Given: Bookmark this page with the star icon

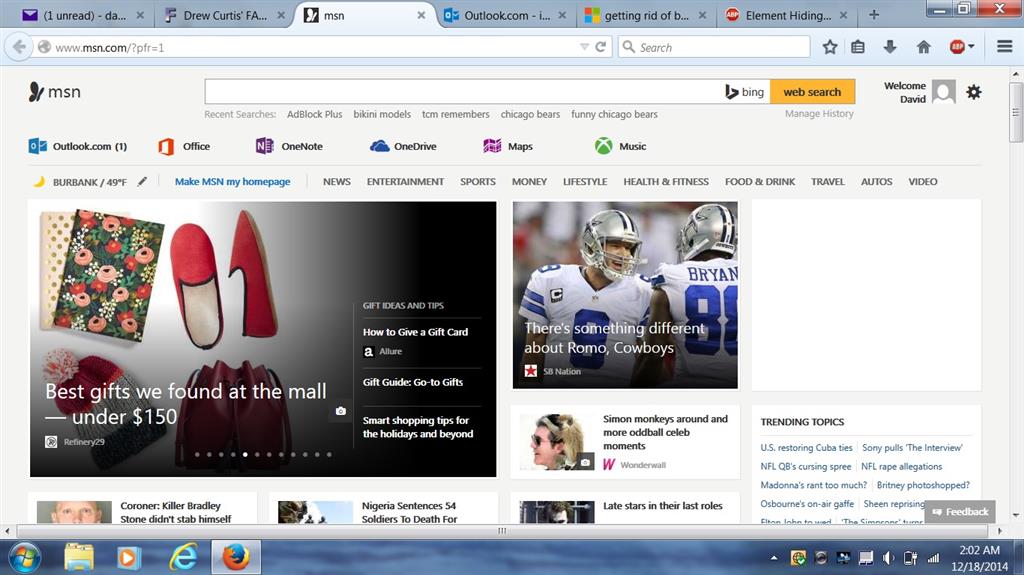Looking at the screenshot, I should click(829, 47).
